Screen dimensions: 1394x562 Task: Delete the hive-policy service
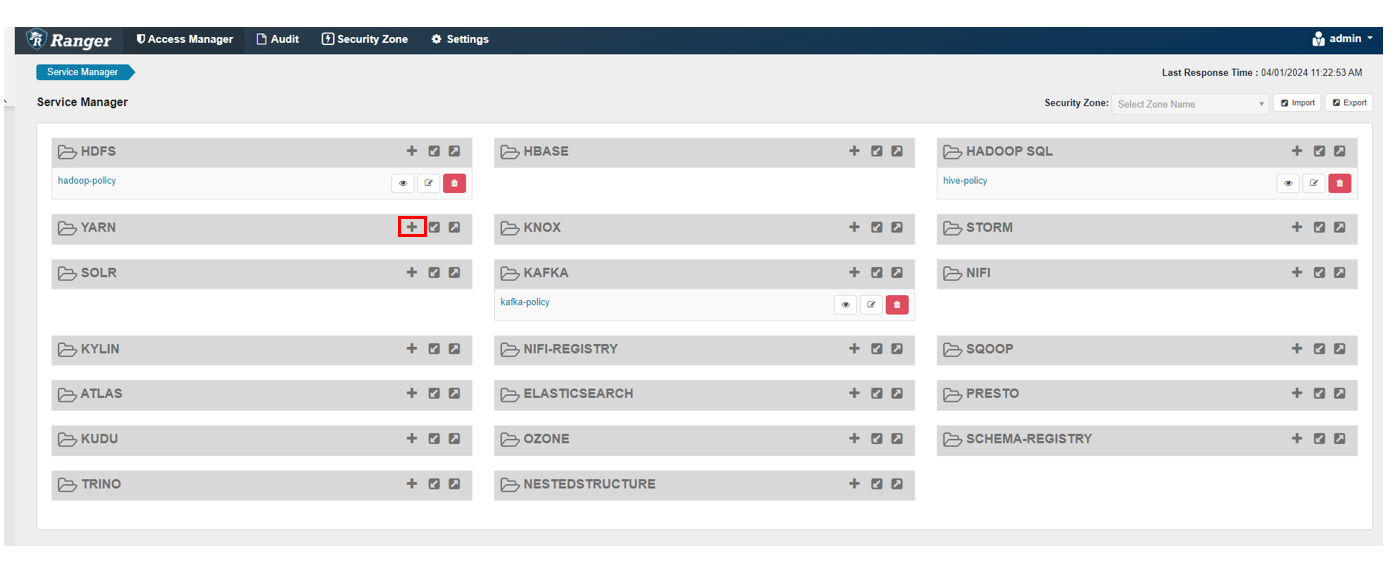(x=1340, y=183)
